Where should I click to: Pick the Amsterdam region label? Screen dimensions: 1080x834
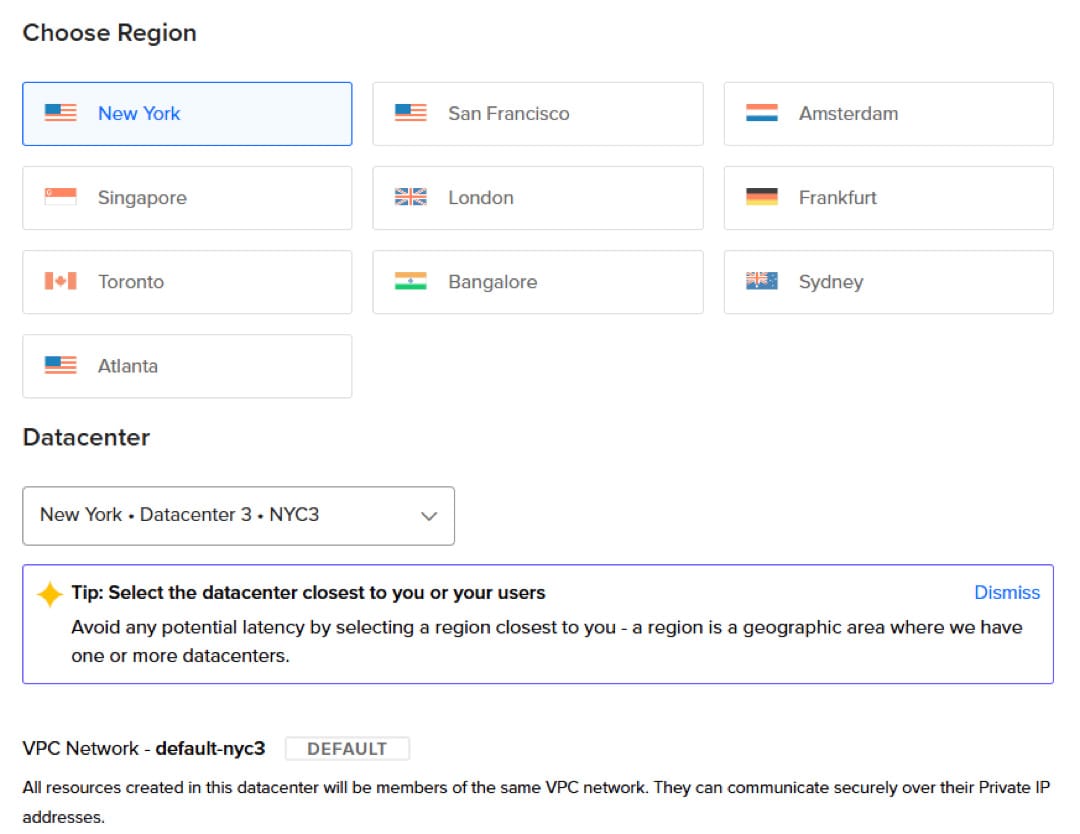848,114
